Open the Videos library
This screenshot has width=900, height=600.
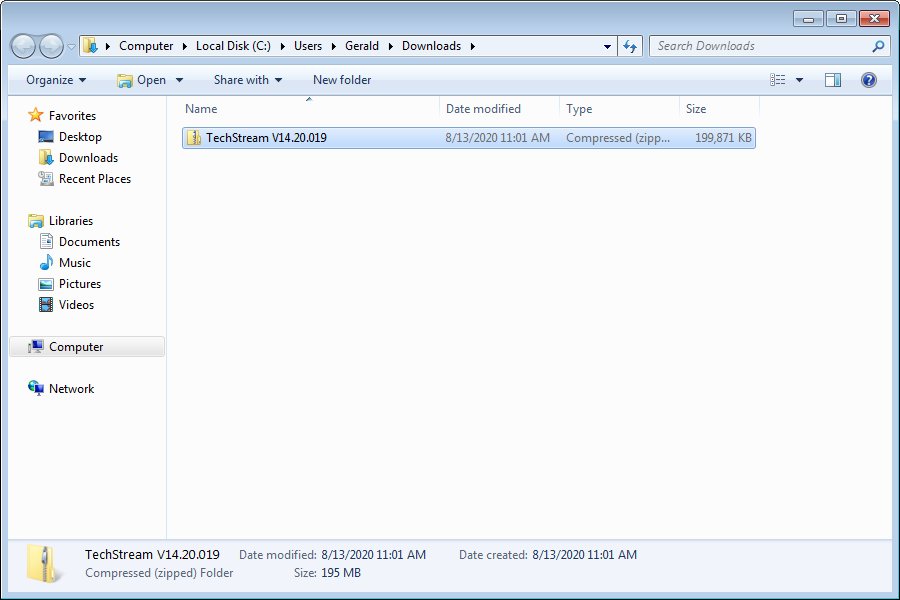coord(76,304)
